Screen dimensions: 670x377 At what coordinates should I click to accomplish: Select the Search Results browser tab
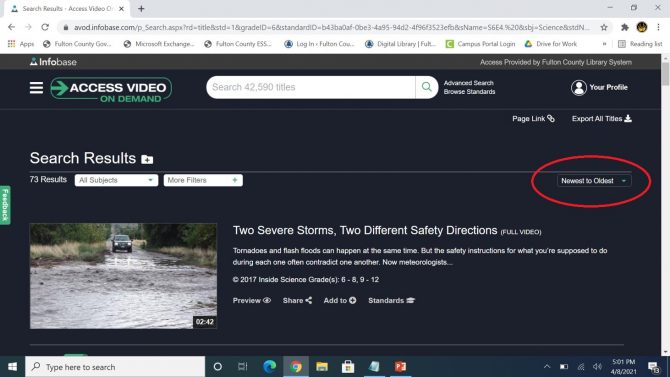67,9
